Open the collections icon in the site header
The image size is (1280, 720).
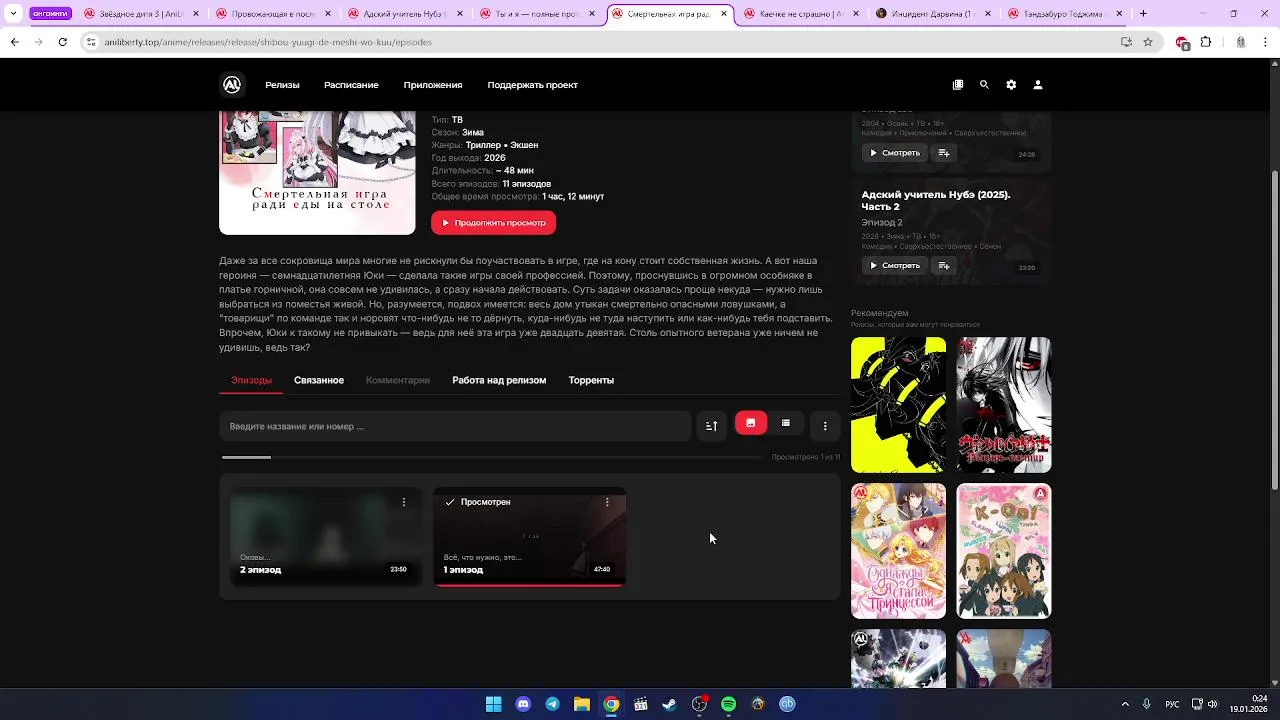point(958,85)
